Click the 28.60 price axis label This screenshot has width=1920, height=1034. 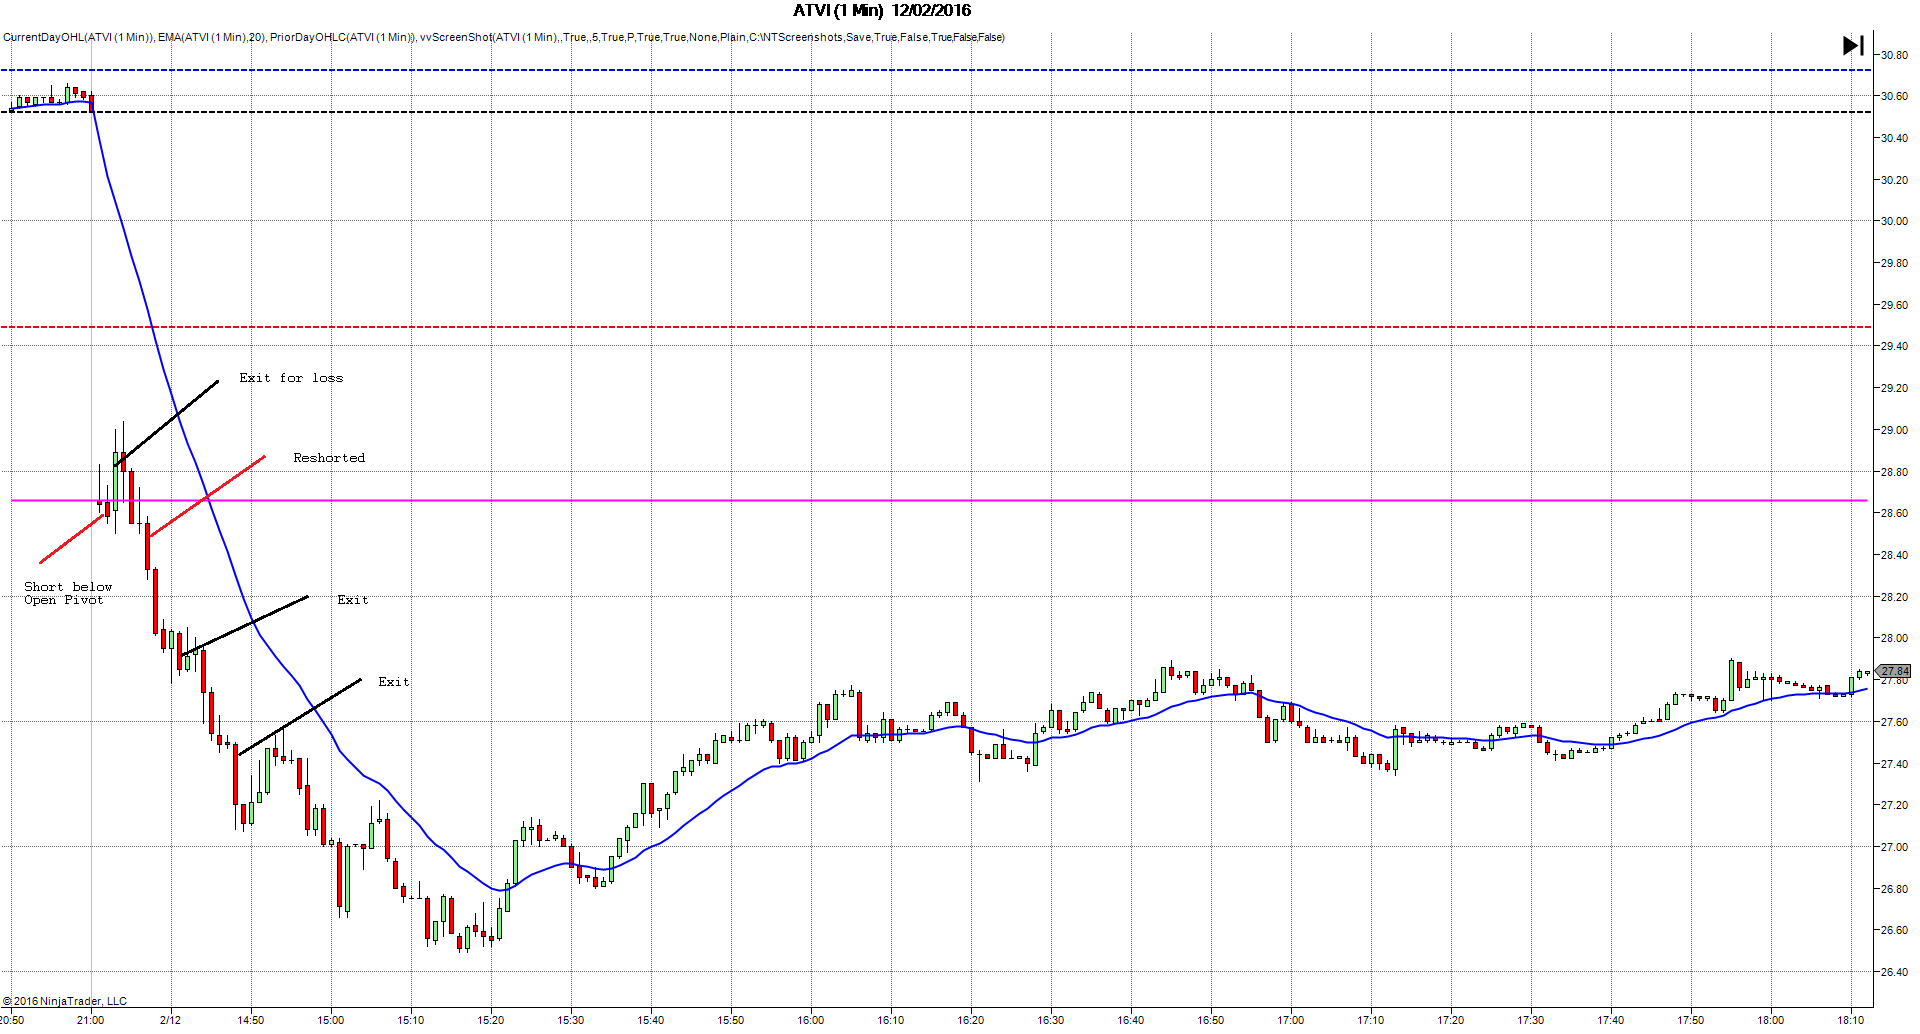1894,513
